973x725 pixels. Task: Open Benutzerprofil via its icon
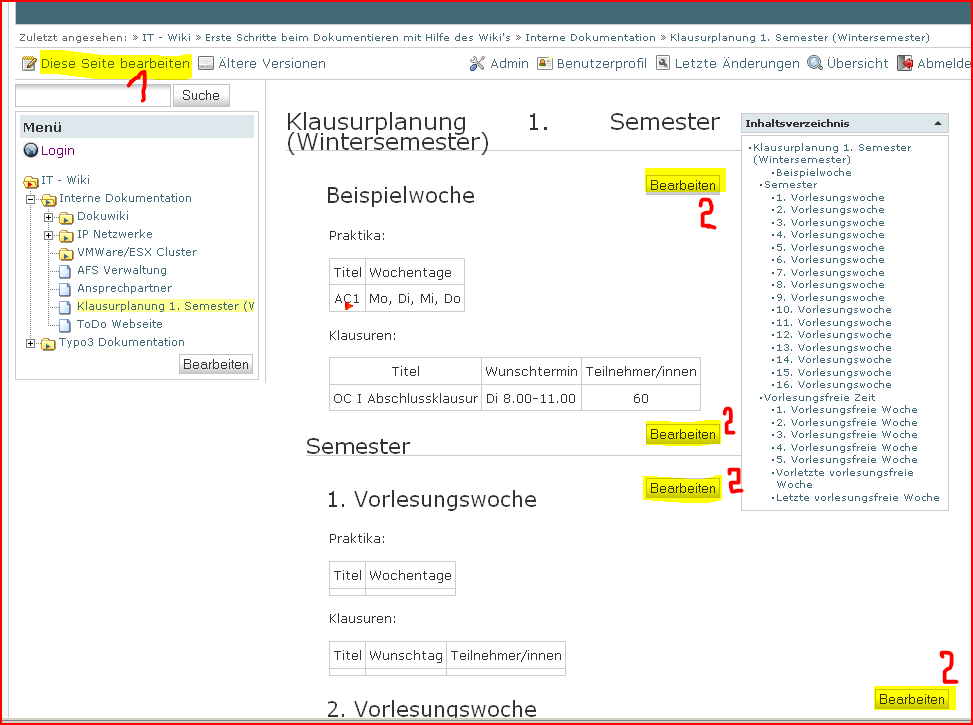(x=545, y=64)
